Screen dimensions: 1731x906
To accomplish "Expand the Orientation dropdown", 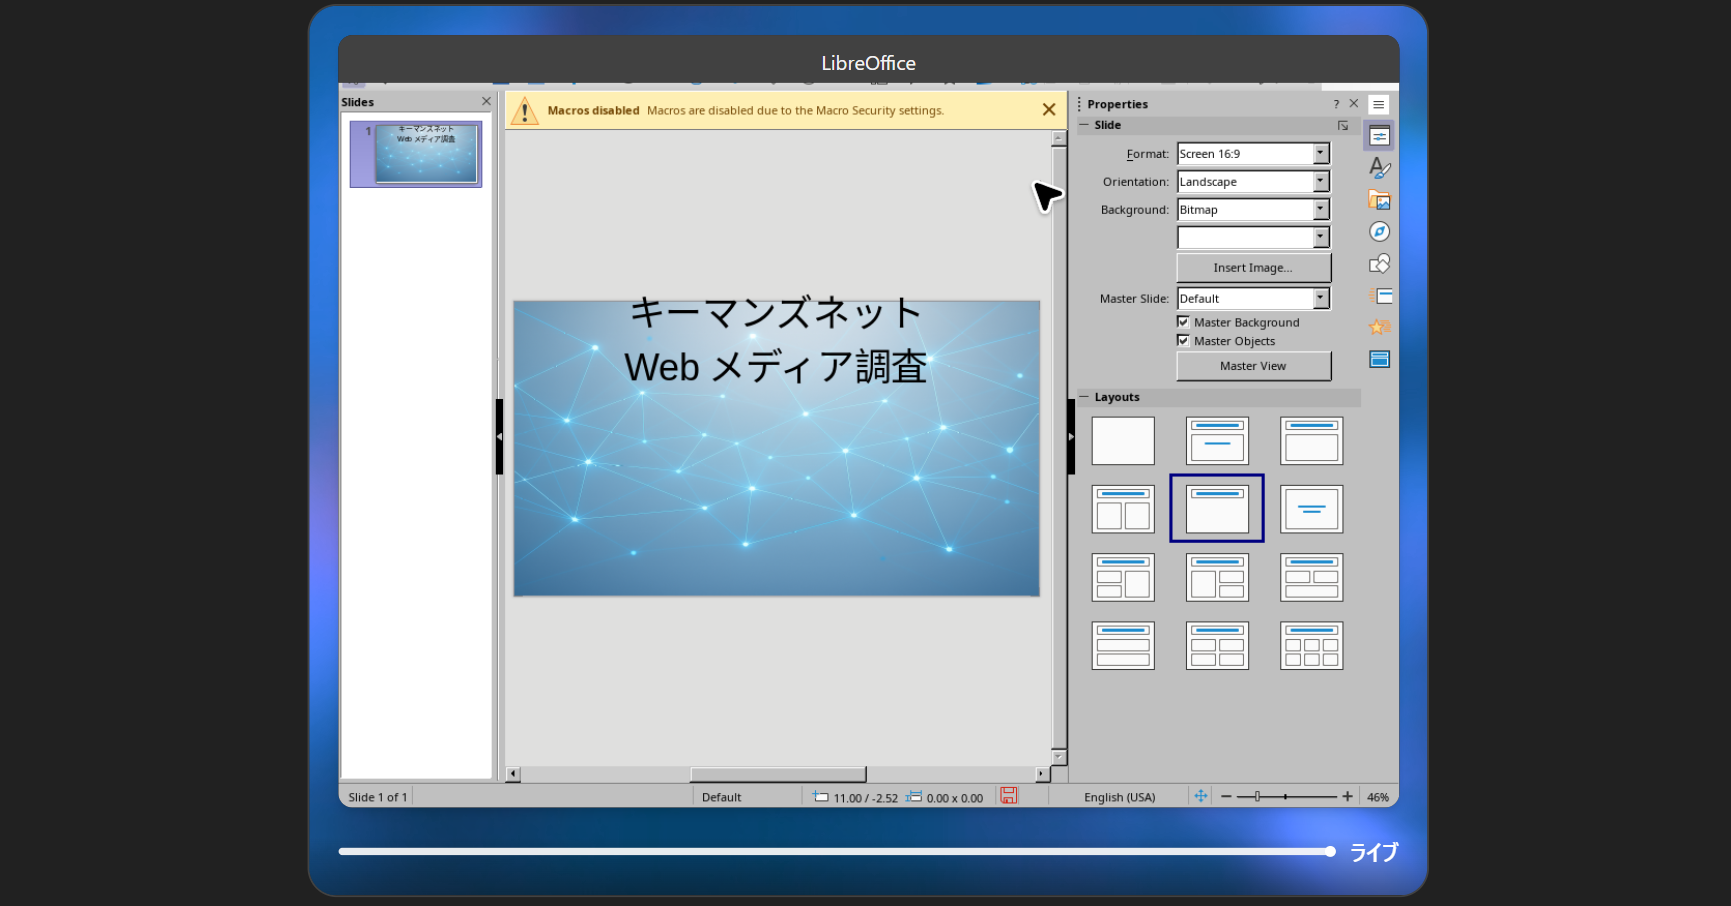I will click(x=1320, y=181).
